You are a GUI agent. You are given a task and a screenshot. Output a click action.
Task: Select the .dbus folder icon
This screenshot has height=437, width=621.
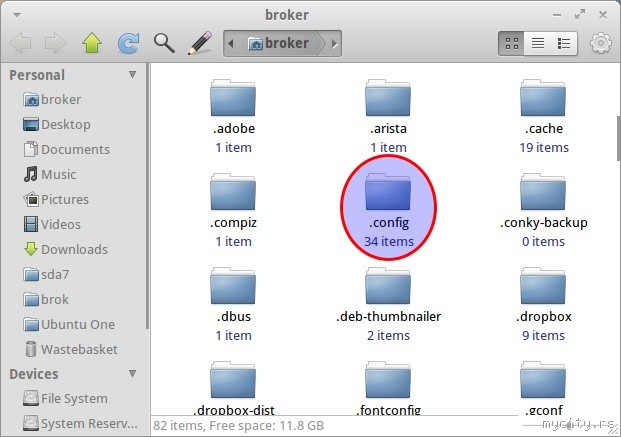pos(233,286)
